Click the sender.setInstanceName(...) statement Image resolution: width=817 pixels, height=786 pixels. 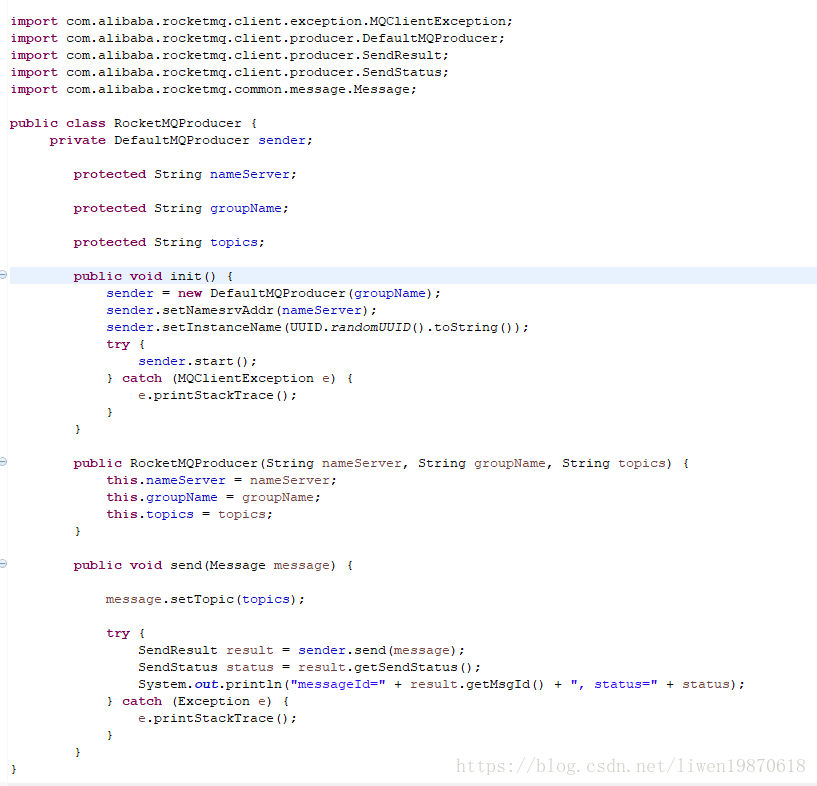[317, 327]
